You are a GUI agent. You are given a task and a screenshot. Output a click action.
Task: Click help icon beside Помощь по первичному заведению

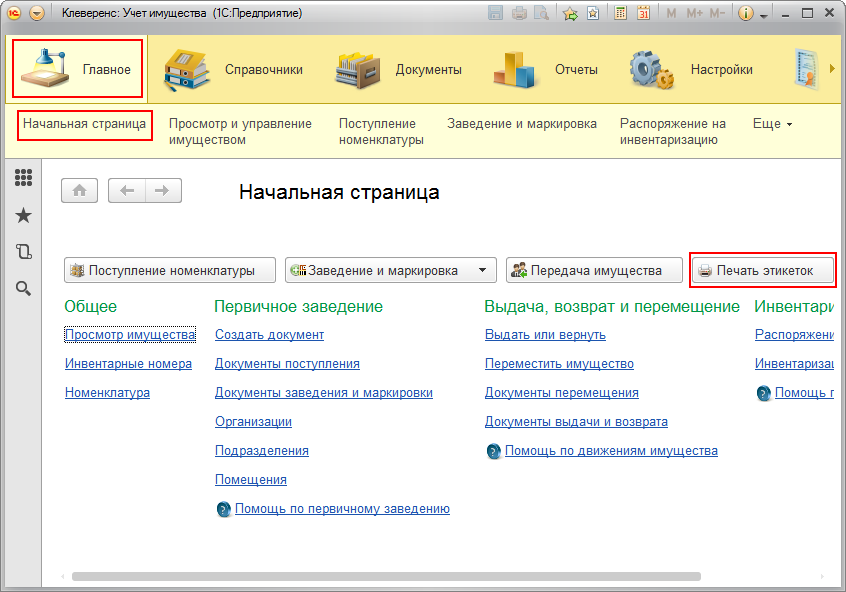[x=223, y=509]
